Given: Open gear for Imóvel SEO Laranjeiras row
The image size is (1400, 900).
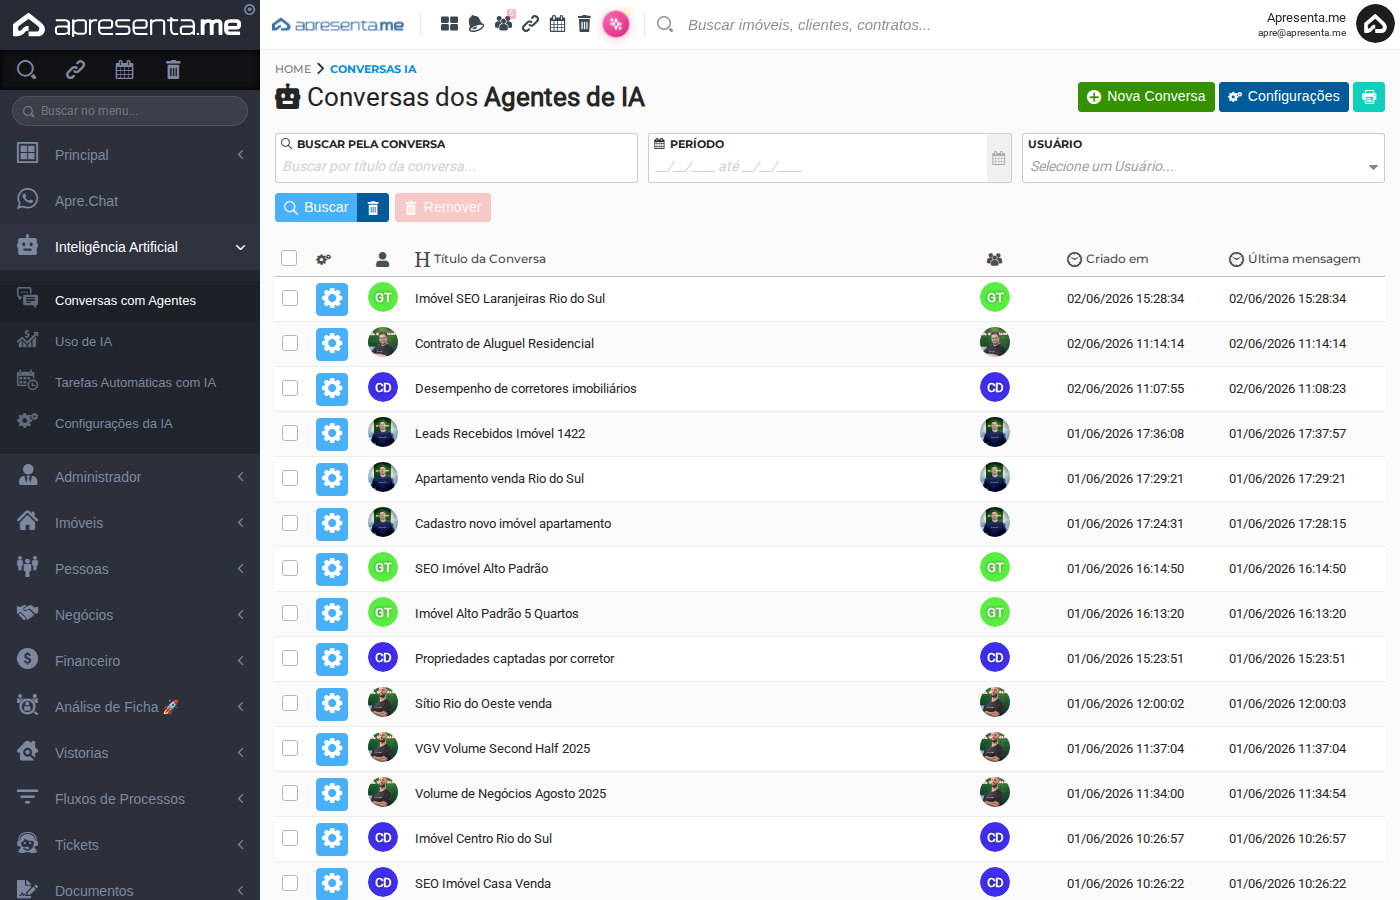Looking at the screenshot, I should click(x=332, y=299).
